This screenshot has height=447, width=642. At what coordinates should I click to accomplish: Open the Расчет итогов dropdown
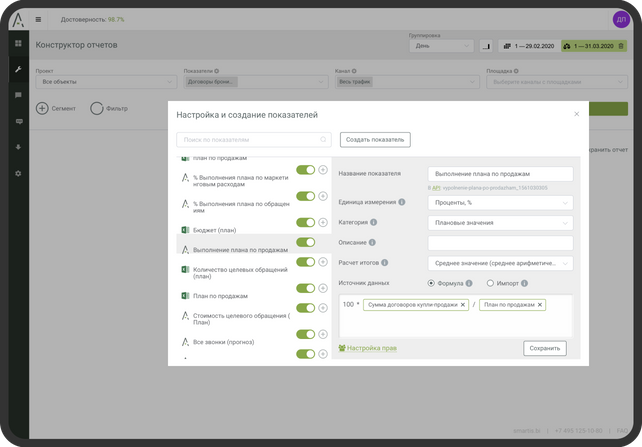pos(499,263)
